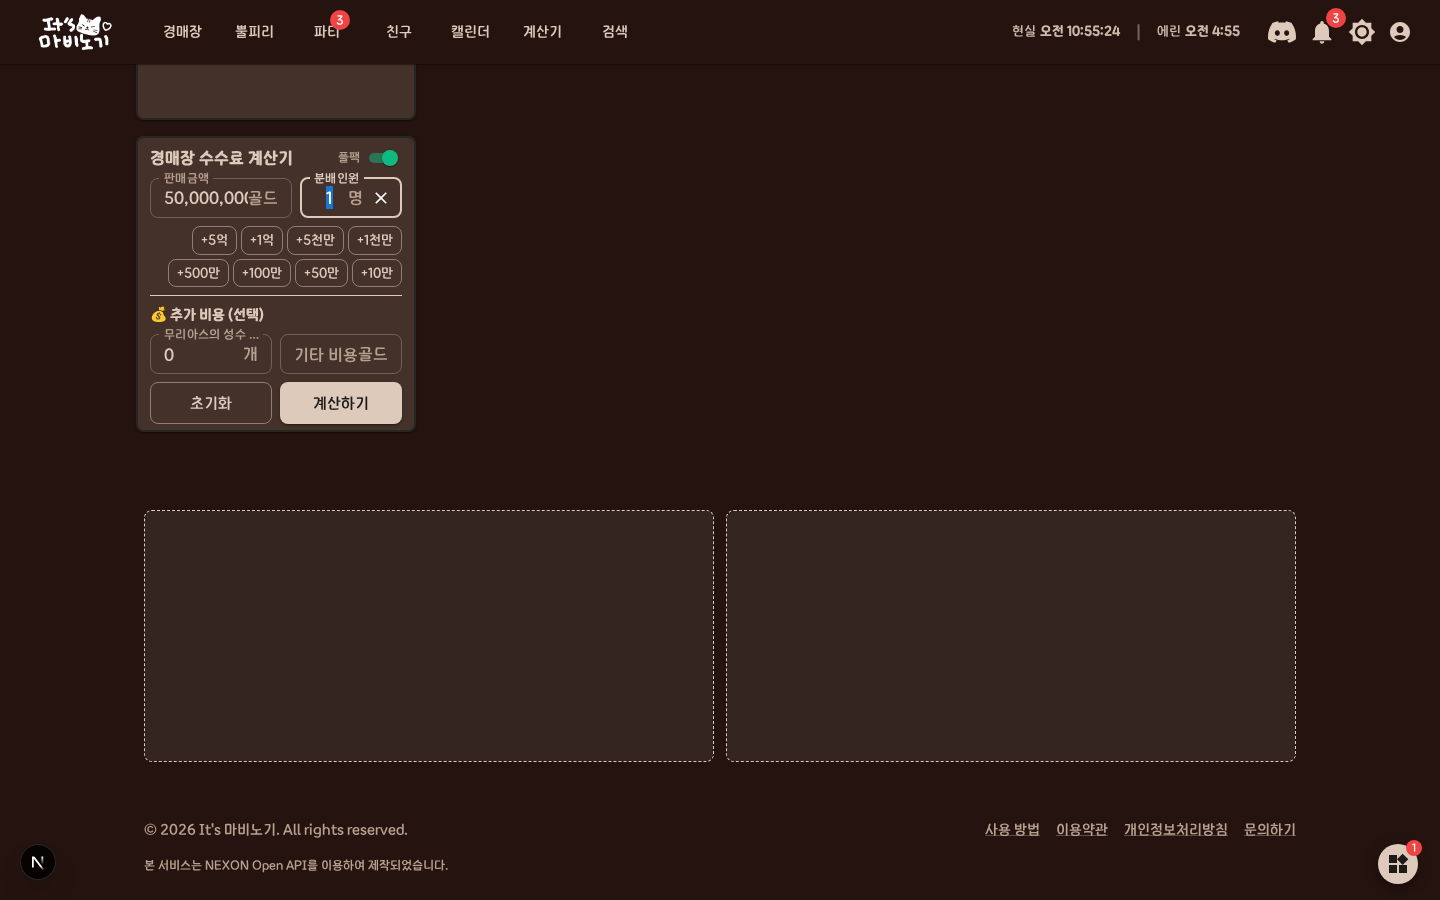Open the 사용 방법 link
The height and width of the screenshot is (900, 1440).
1012,830
